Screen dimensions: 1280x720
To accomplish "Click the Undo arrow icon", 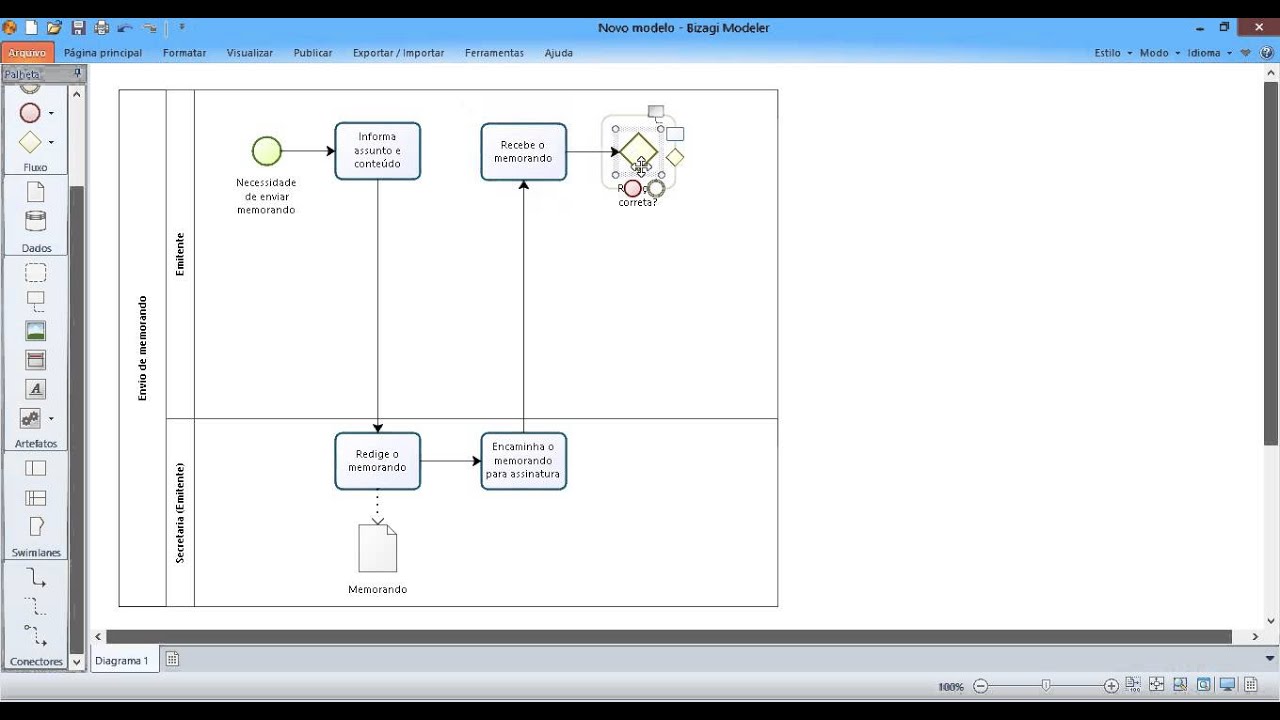I will coord(125,28).
